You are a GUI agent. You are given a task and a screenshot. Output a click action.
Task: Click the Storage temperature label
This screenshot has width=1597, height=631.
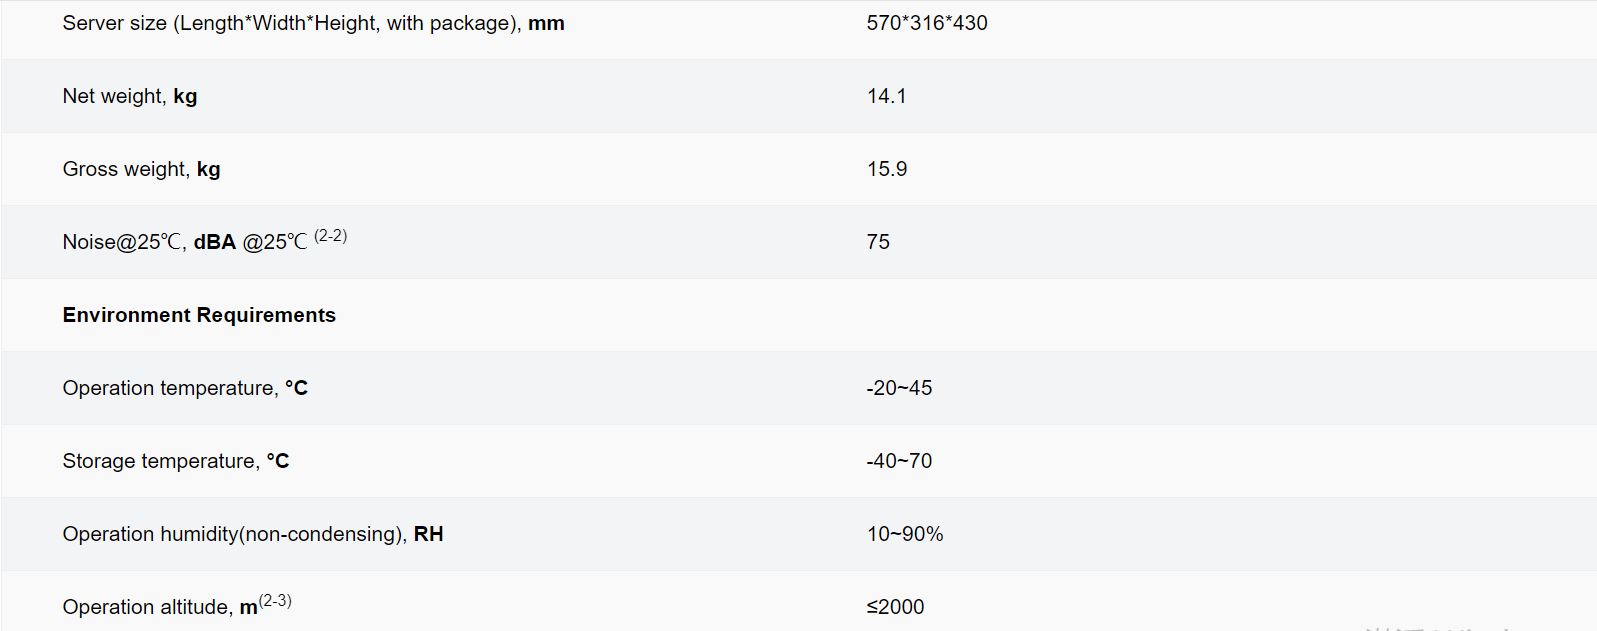point(176,461)
